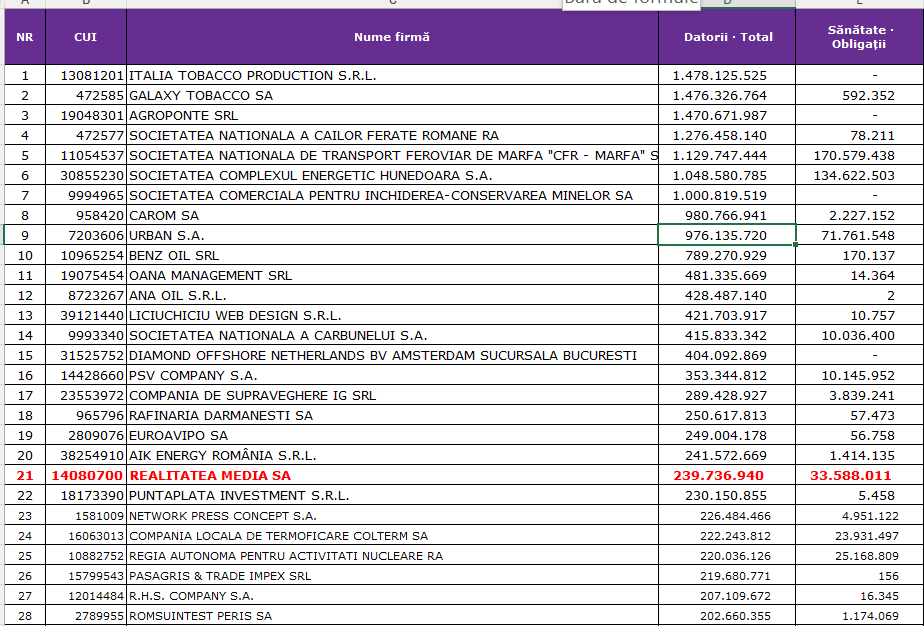The width and height of the screenshot is (924, 626).
Task: Click the NETWORK PRESS CONCEPT S.A. cell
Action: click(222, 515)
